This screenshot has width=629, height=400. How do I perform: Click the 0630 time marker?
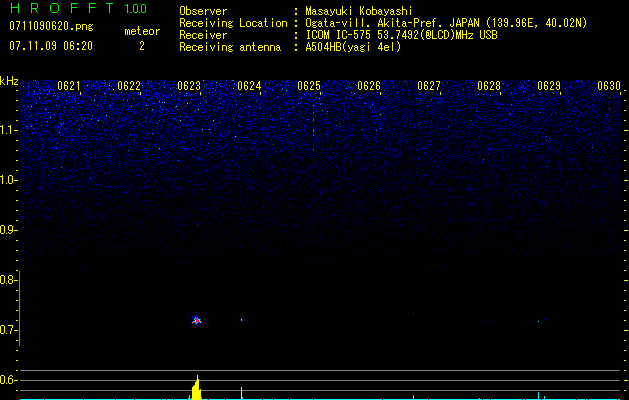(x=609, y=87)
